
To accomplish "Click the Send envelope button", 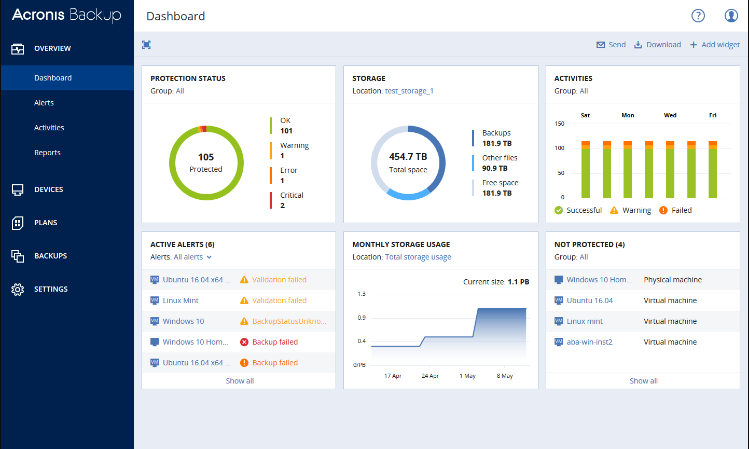I will (x=611, y=45).
